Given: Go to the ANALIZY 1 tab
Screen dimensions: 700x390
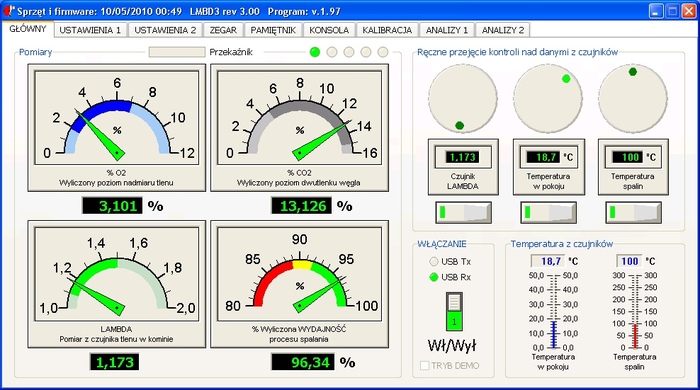Looking at the screenshot, I should point(447,30).
